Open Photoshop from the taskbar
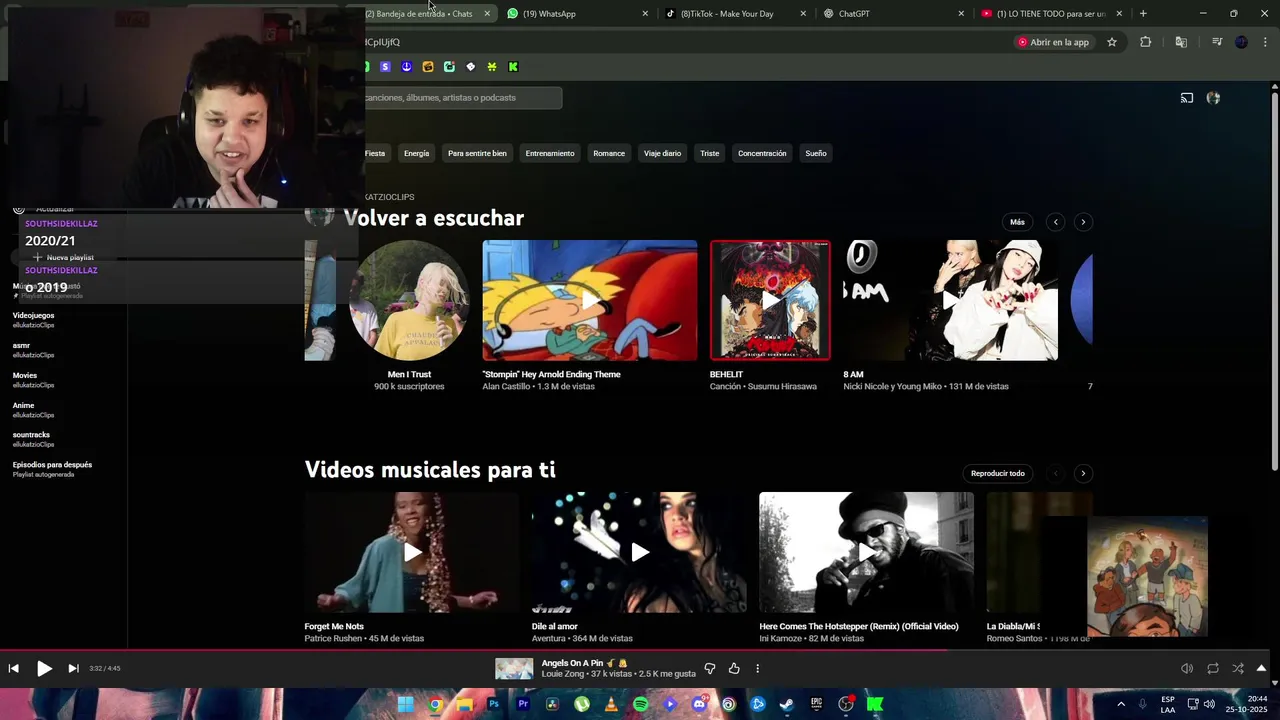This screenshot has width=1280, height=720. point(494,704)
